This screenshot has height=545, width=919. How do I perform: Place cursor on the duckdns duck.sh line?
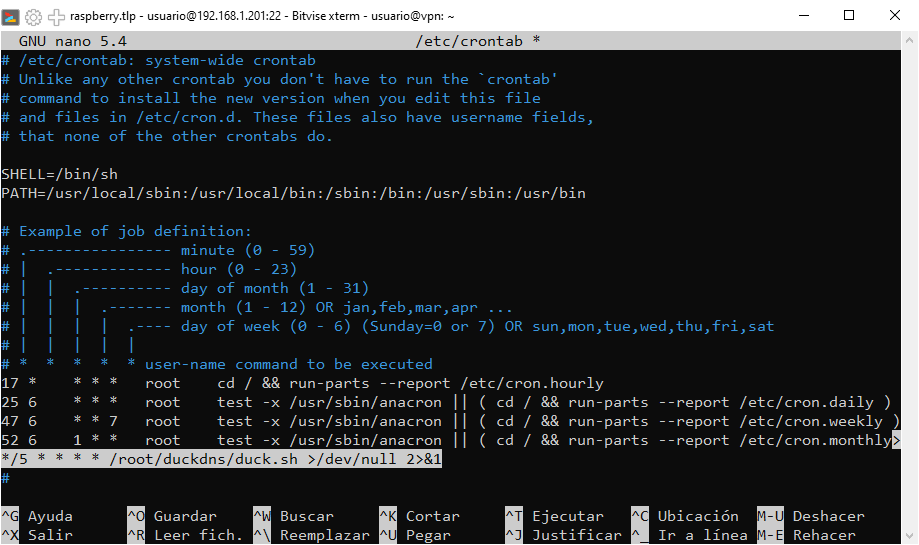222,459
